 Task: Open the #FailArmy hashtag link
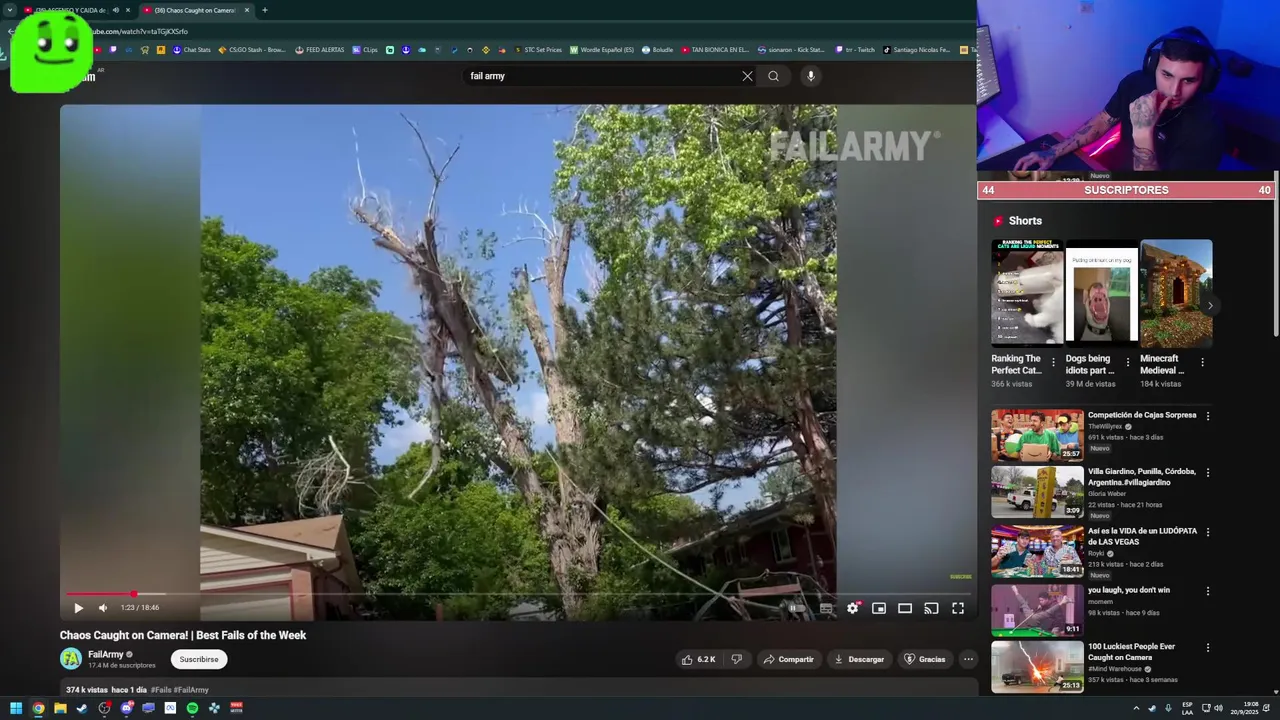click(191, 690)
